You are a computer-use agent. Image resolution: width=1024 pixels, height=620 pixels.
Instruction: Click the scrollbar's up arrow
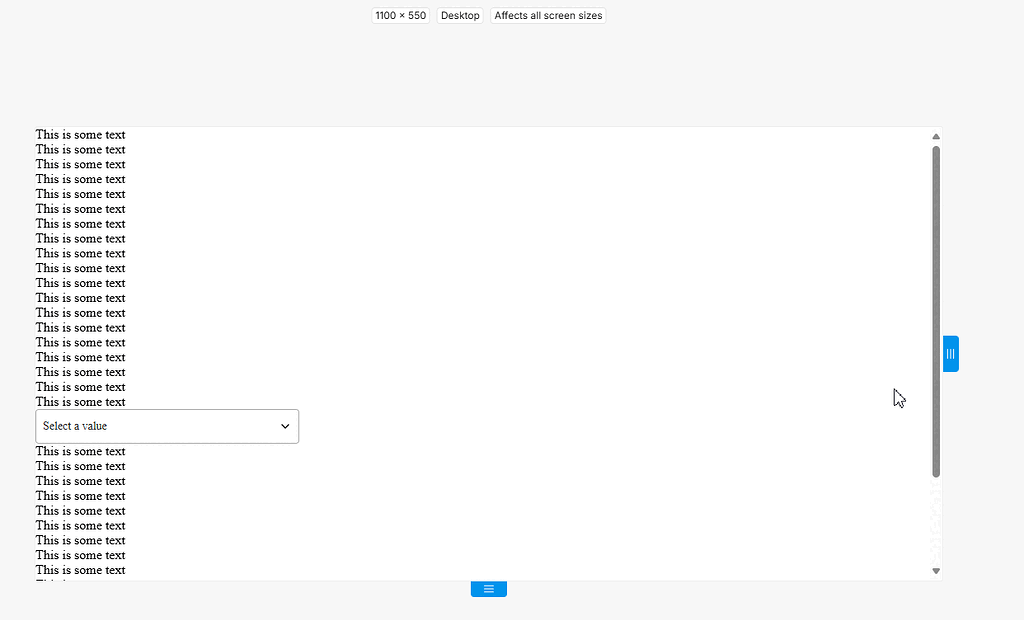pos(935,136)
